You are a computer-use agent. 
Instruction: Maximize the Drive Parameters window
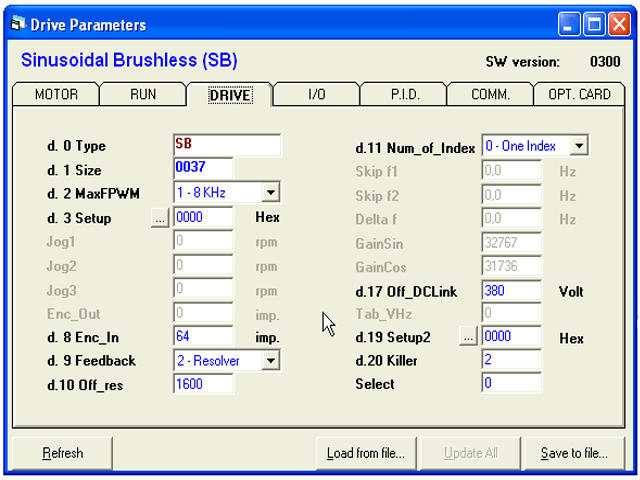596,24
